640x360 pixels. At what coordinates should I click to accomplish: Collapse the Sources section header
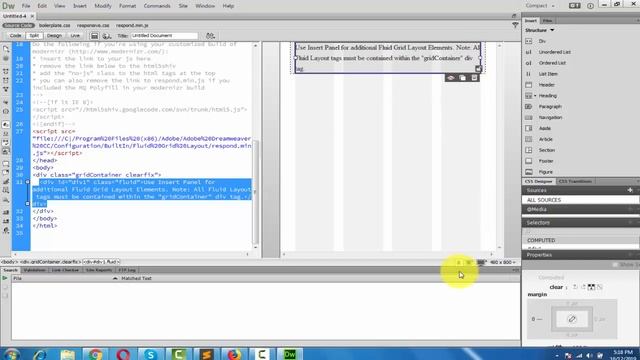[x=580, y=190]
